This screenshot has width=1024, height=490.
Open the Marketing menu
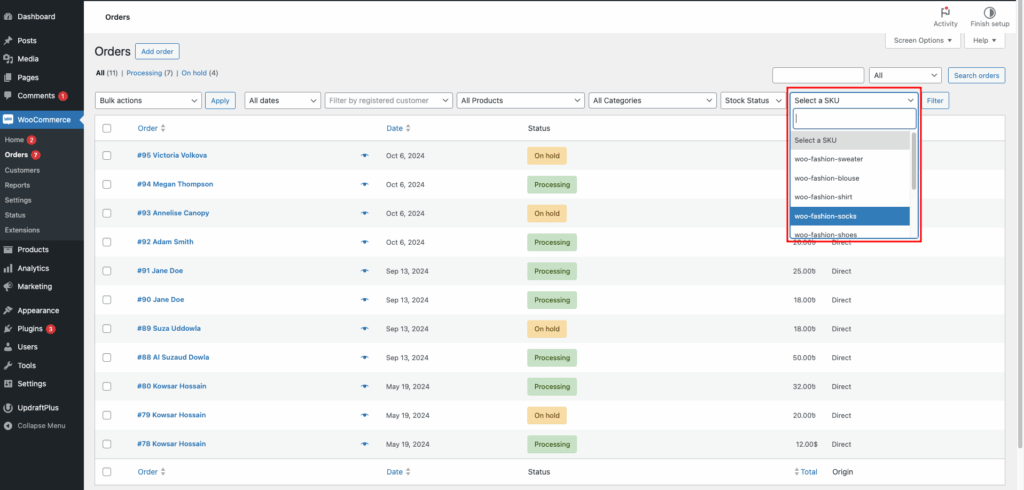35,286
